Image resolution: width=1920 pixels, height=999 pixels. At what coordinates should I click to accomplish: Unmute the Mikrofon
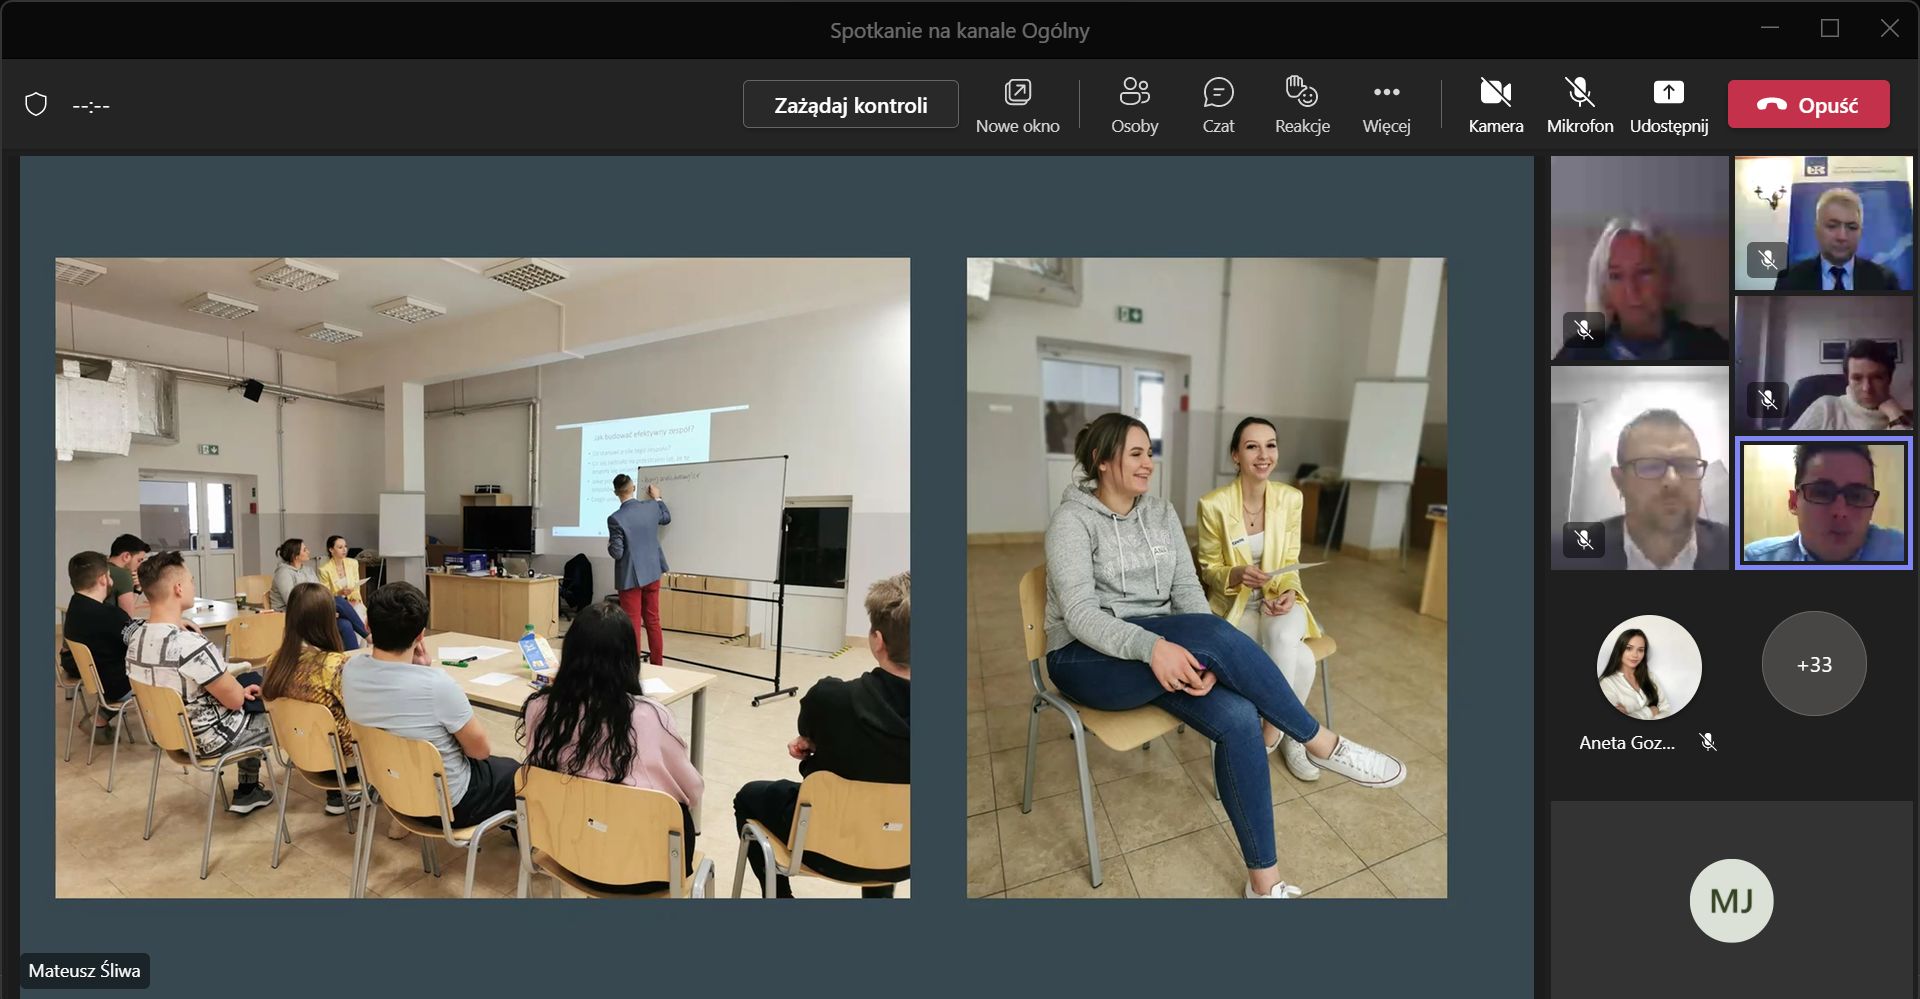pos(1579,105)
